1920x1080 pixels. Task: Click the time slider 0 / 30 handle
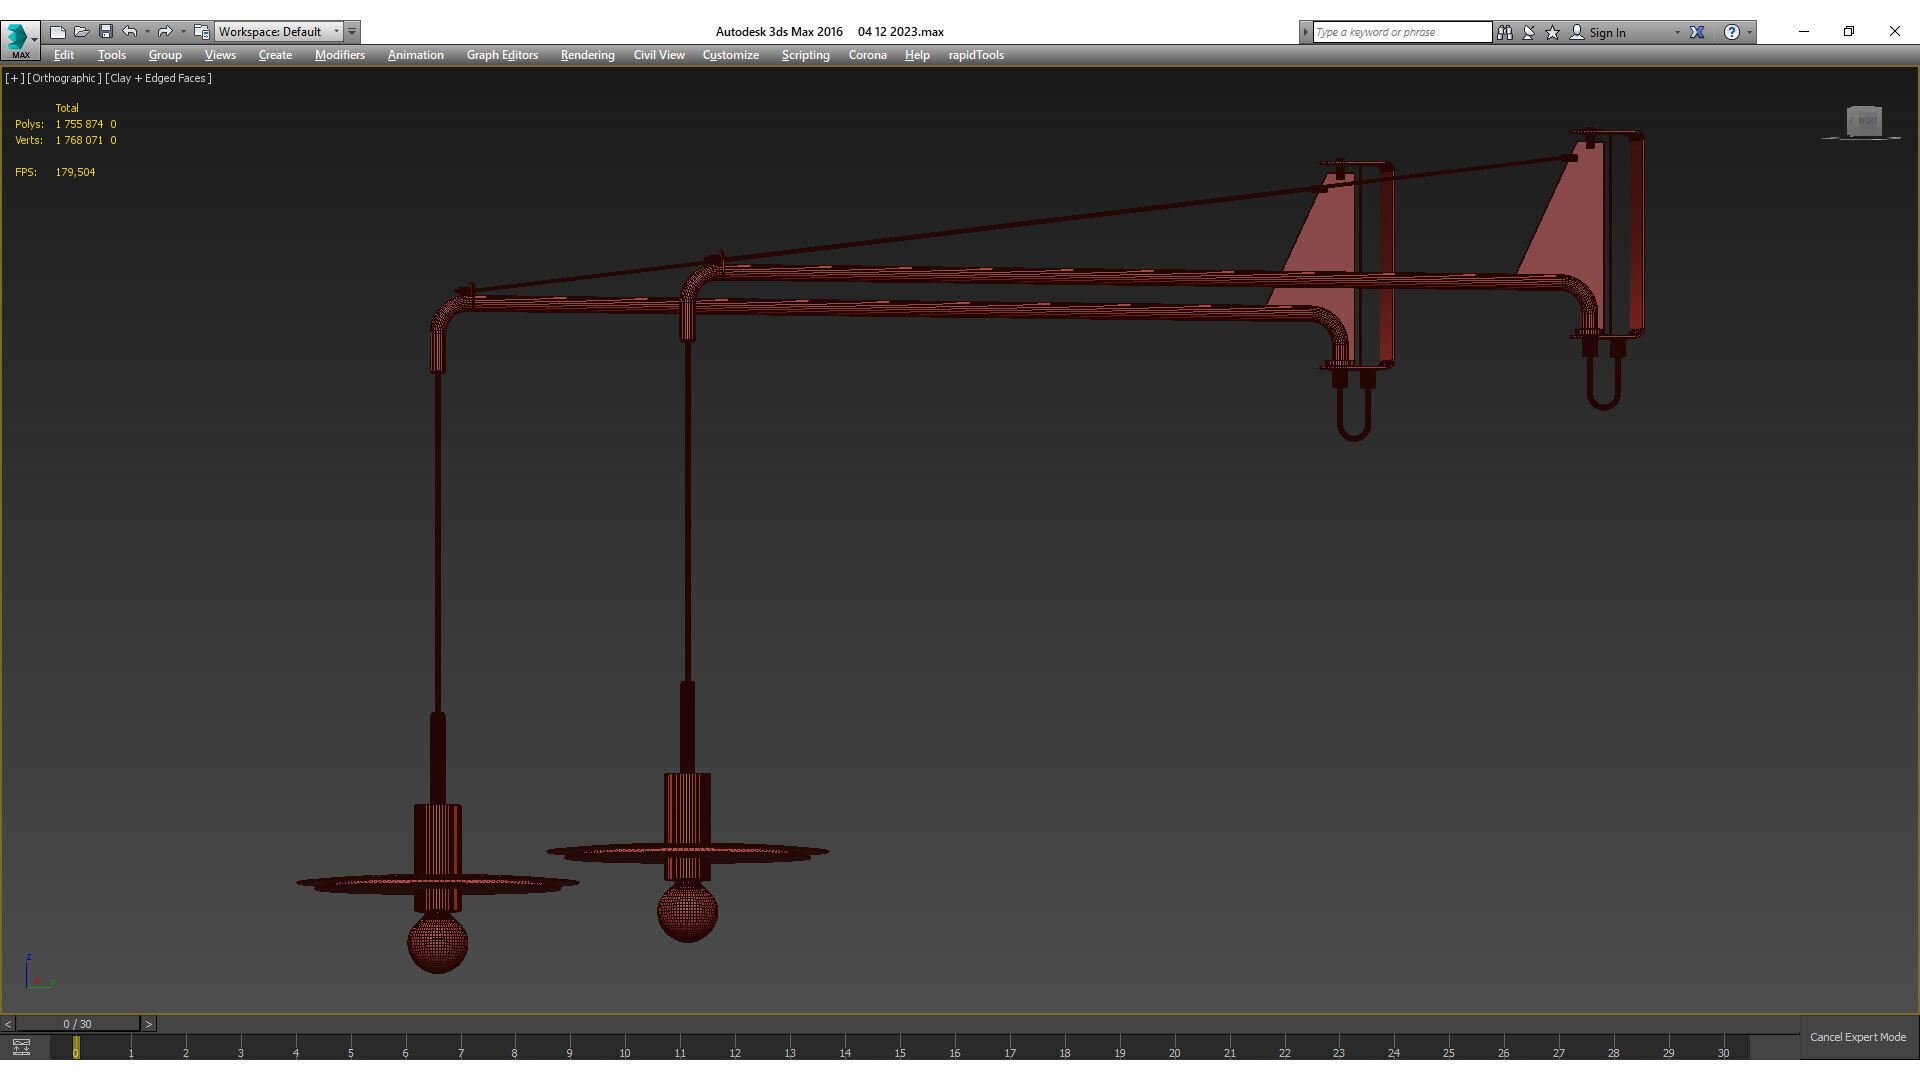click(x=77, y=1024)
